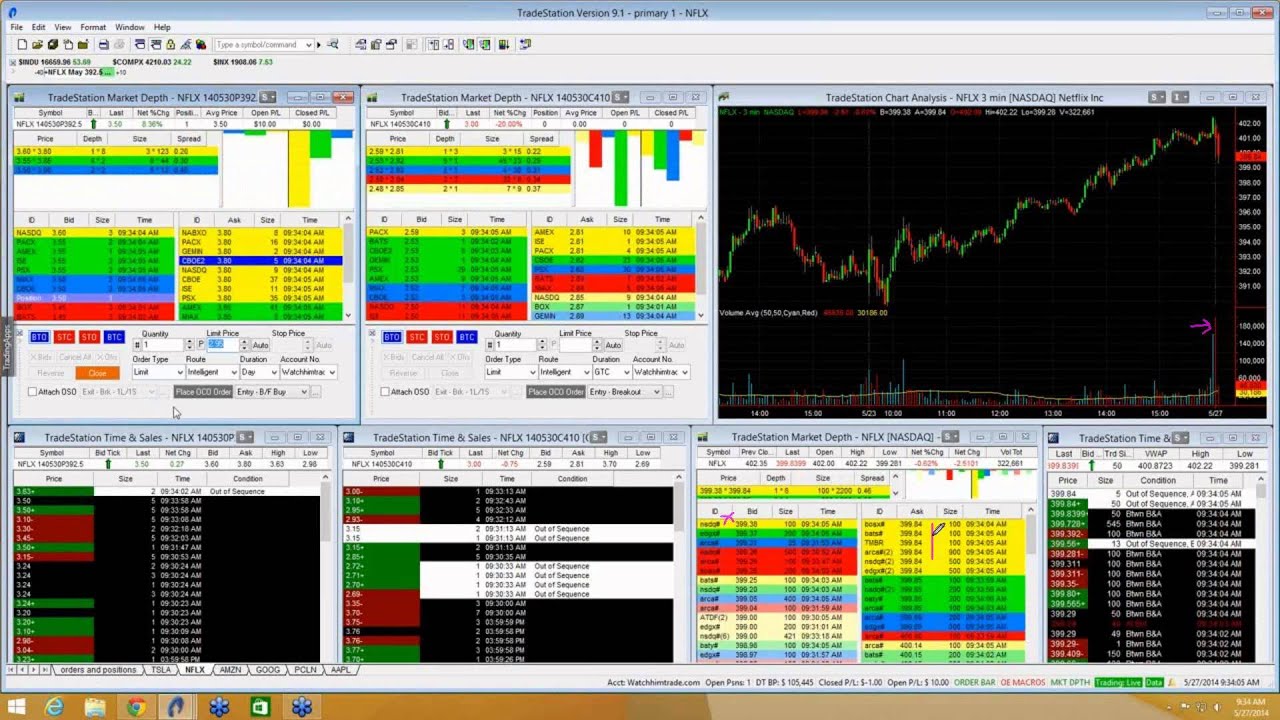Toggle the MKT DPTH status indicator
Screen dimensions: 1280x720
[x=1070, y=682]
